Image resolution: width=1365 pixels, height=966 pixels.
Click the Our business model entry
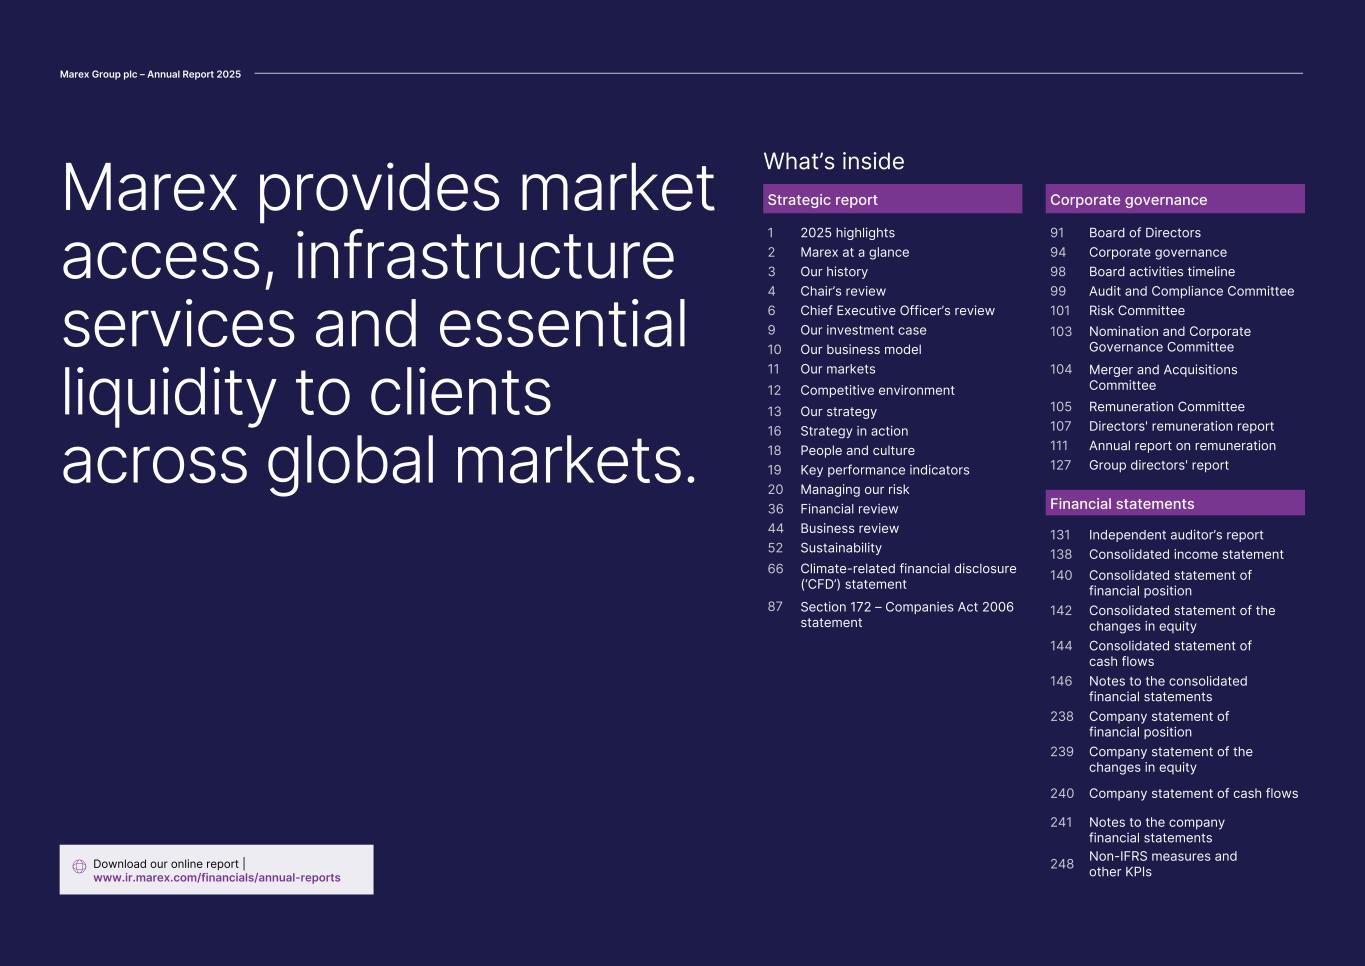[860, 350]
